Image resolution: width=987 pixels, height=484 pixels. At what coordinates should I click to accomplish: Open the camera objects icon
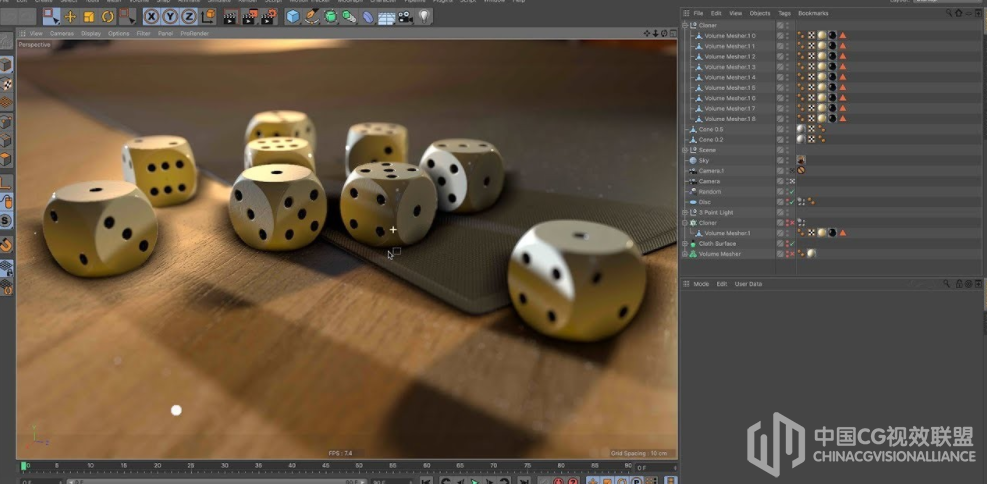pyautogui.click(x=405, y=17)
